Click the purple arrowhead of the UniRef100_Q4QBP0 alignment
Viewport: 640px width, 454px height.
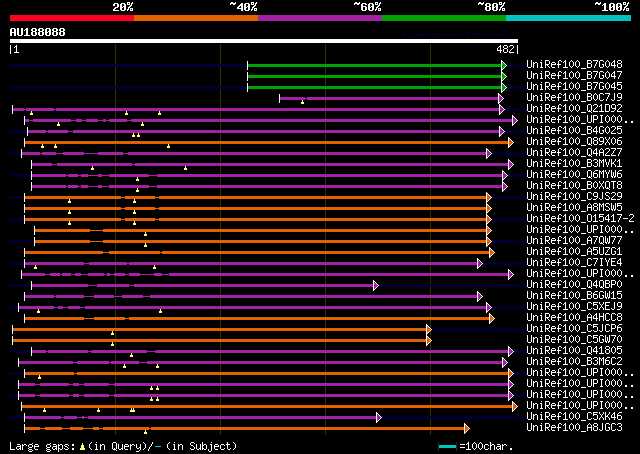pyautogui.click(x=376, y=285)
